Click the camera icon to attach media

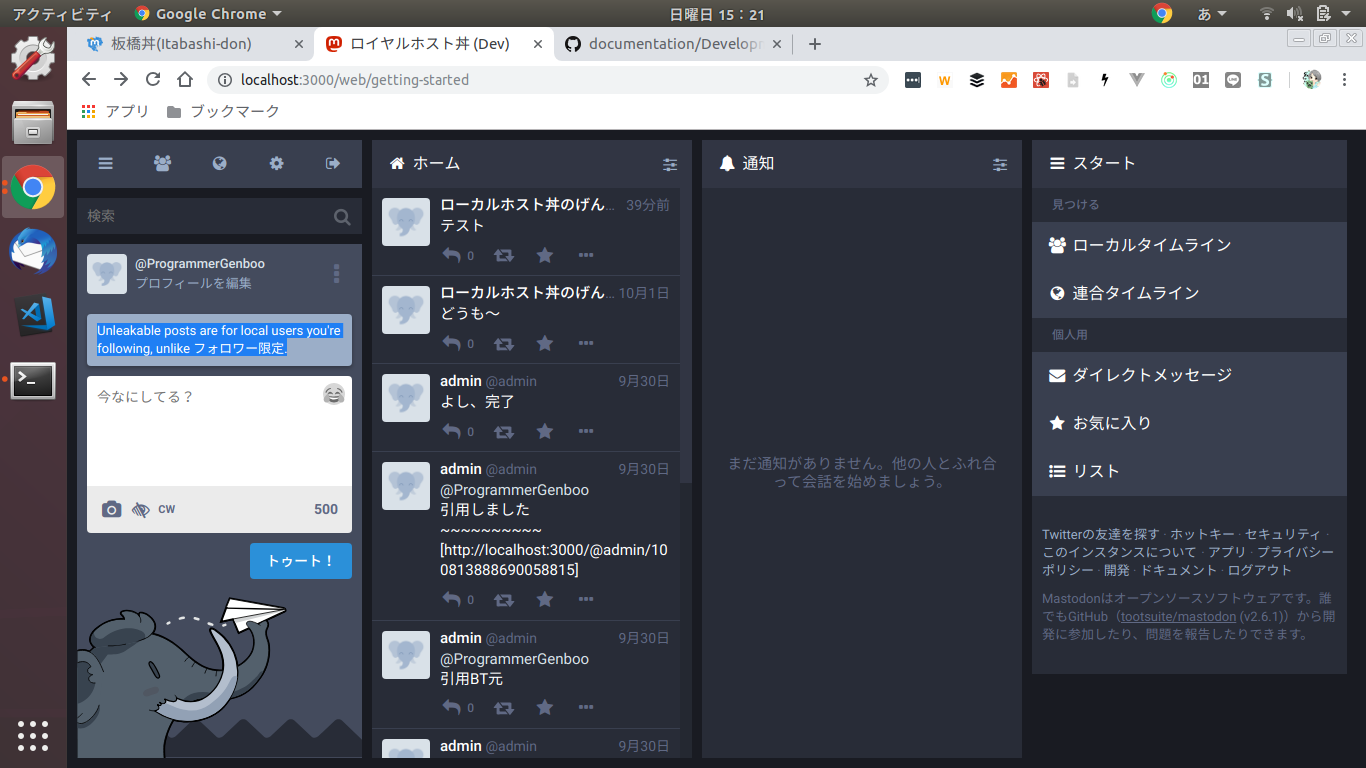pos(112,510)
